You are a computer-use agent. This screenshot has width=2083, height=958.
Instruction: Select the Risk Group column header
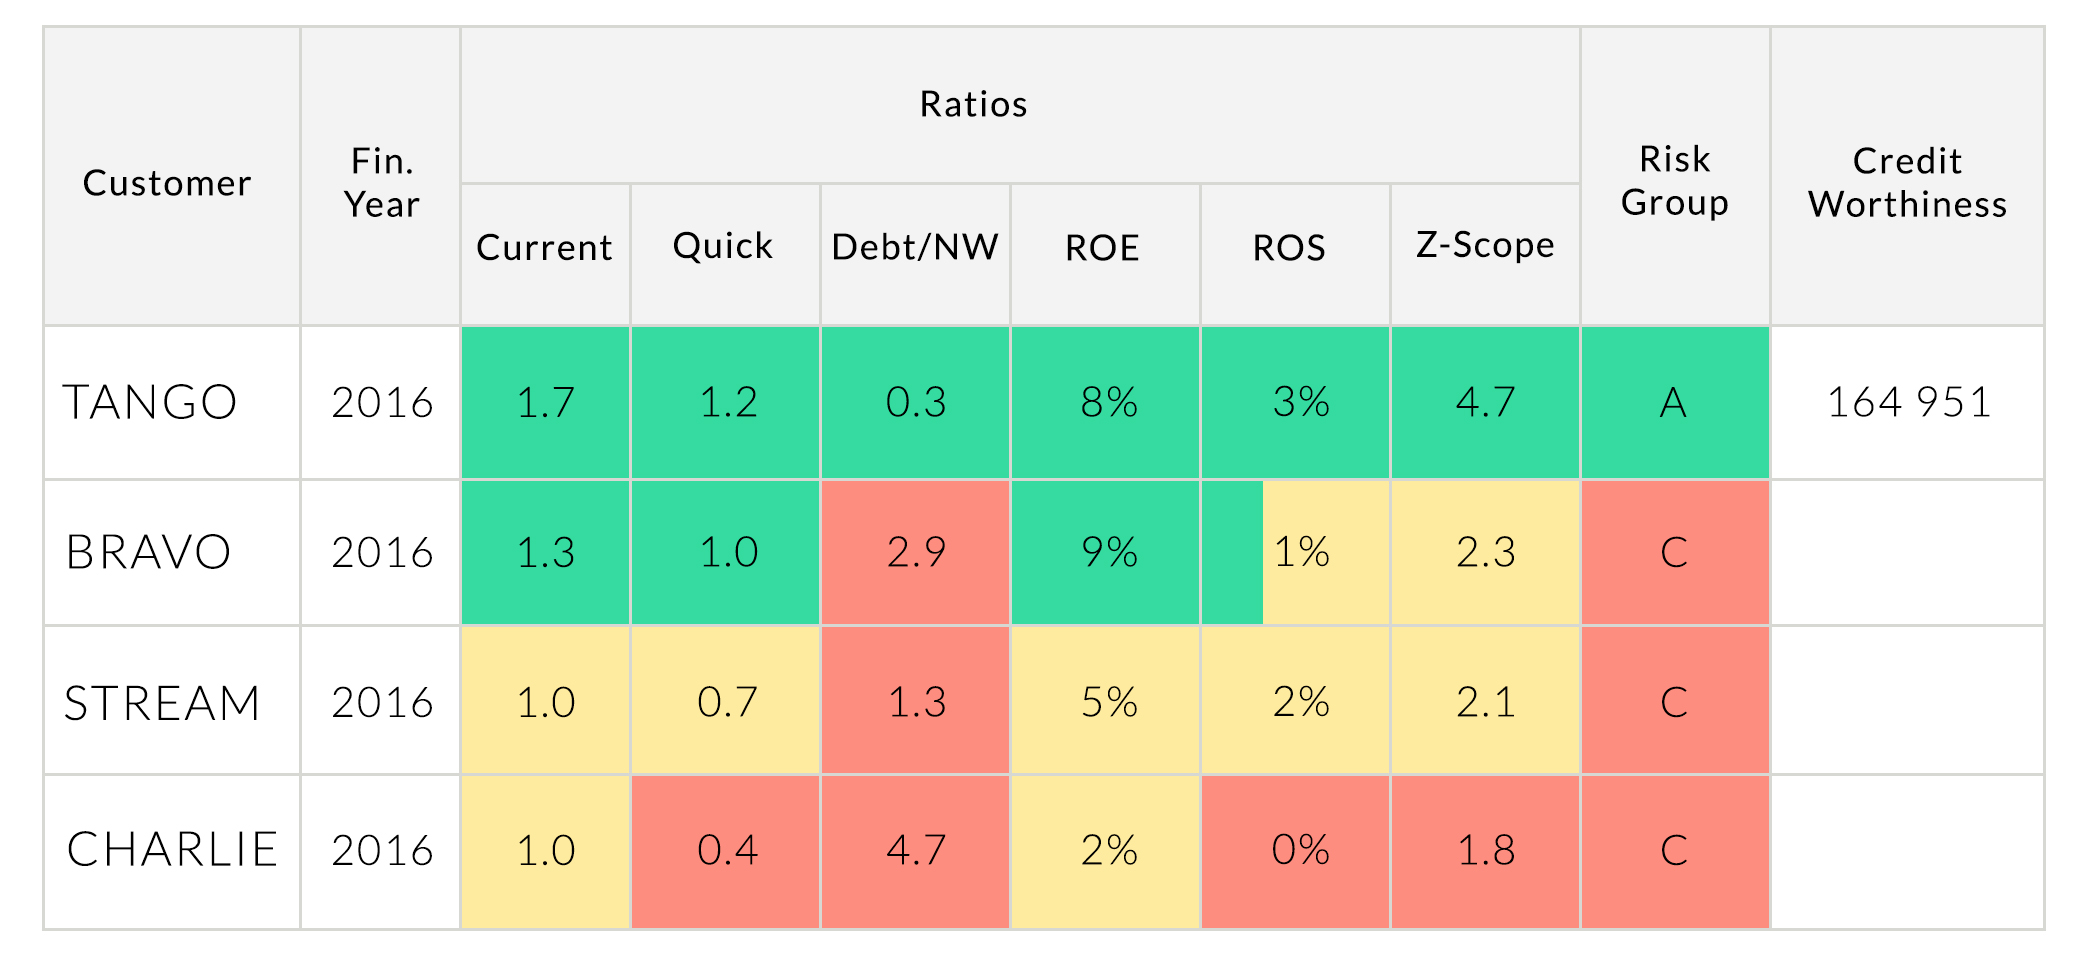1675,181
